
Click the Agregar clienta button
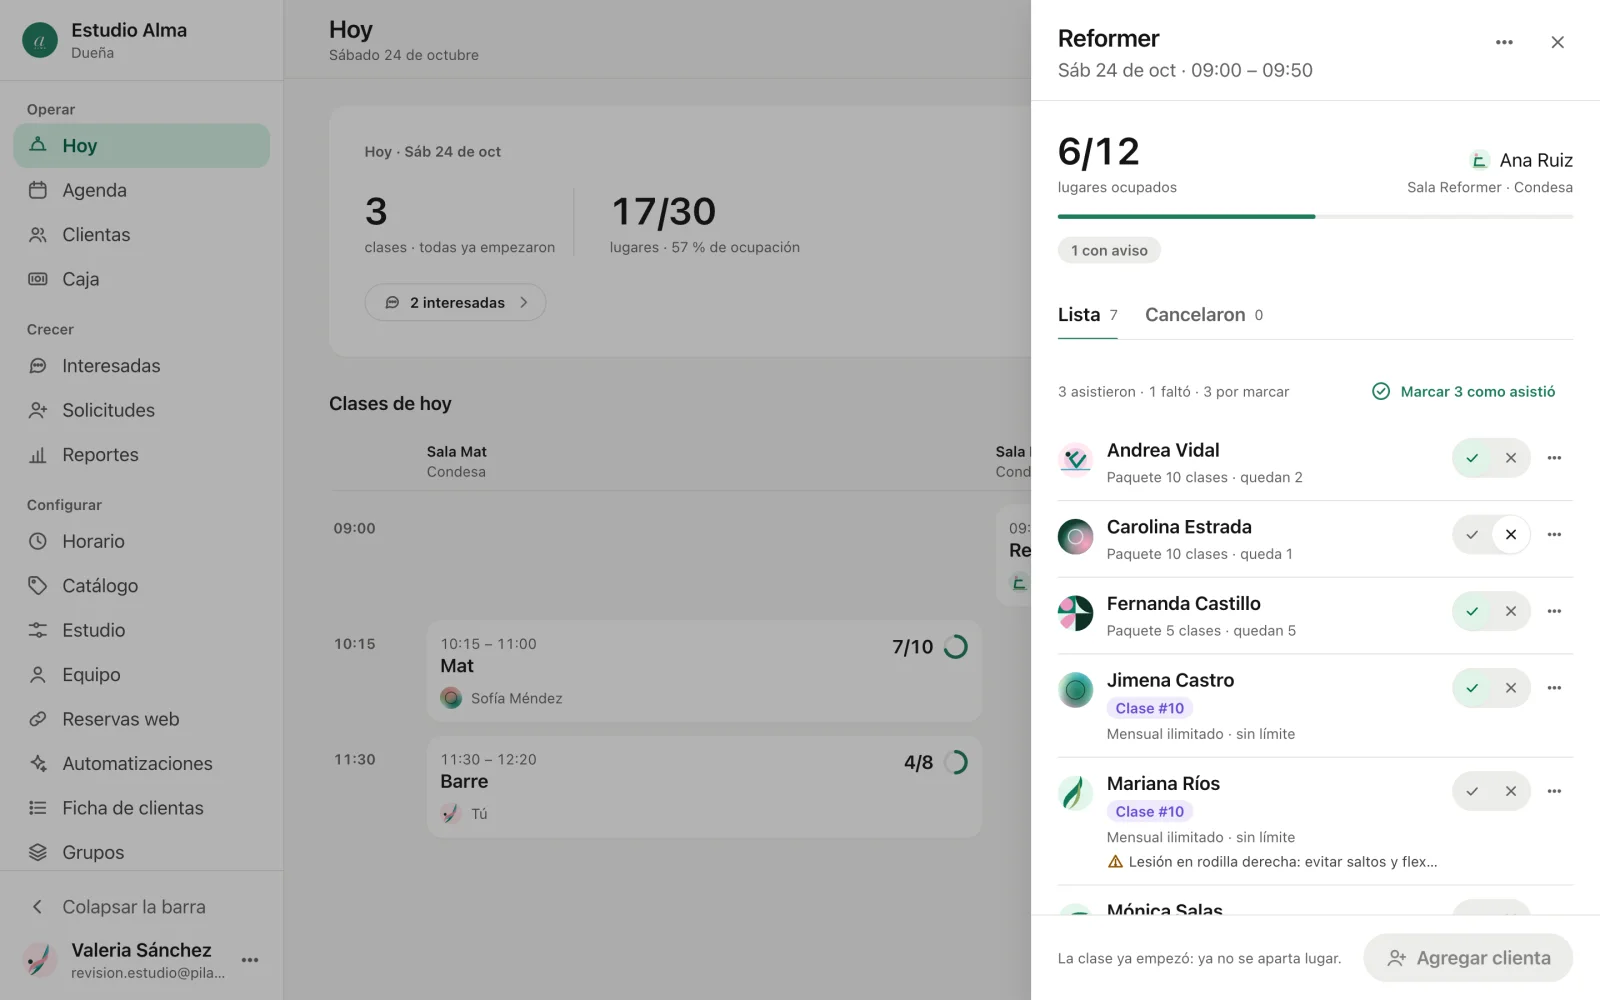(x=1468, y=958)
